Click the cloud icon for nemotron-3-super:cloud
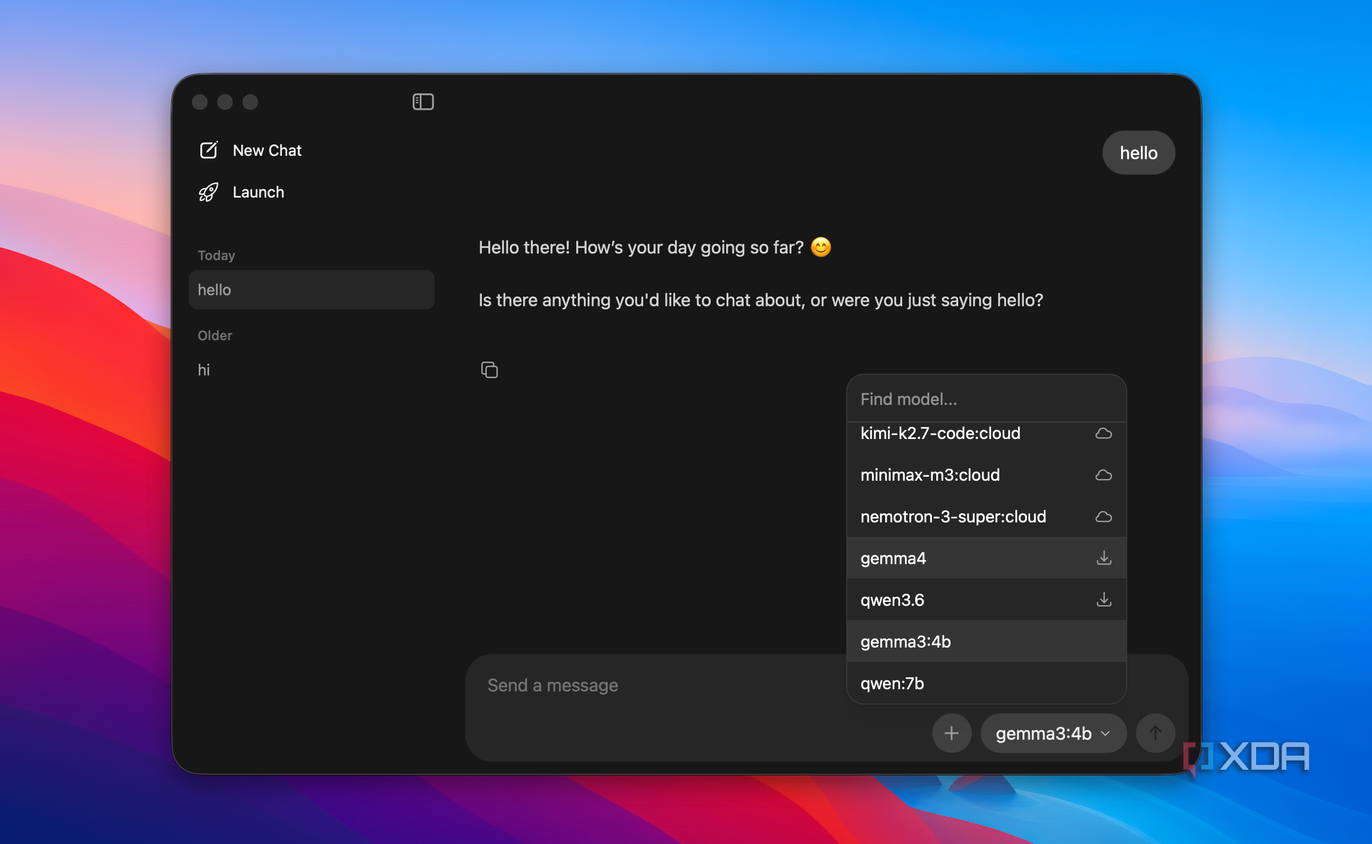1372x844 pixels. (1103, 517)
